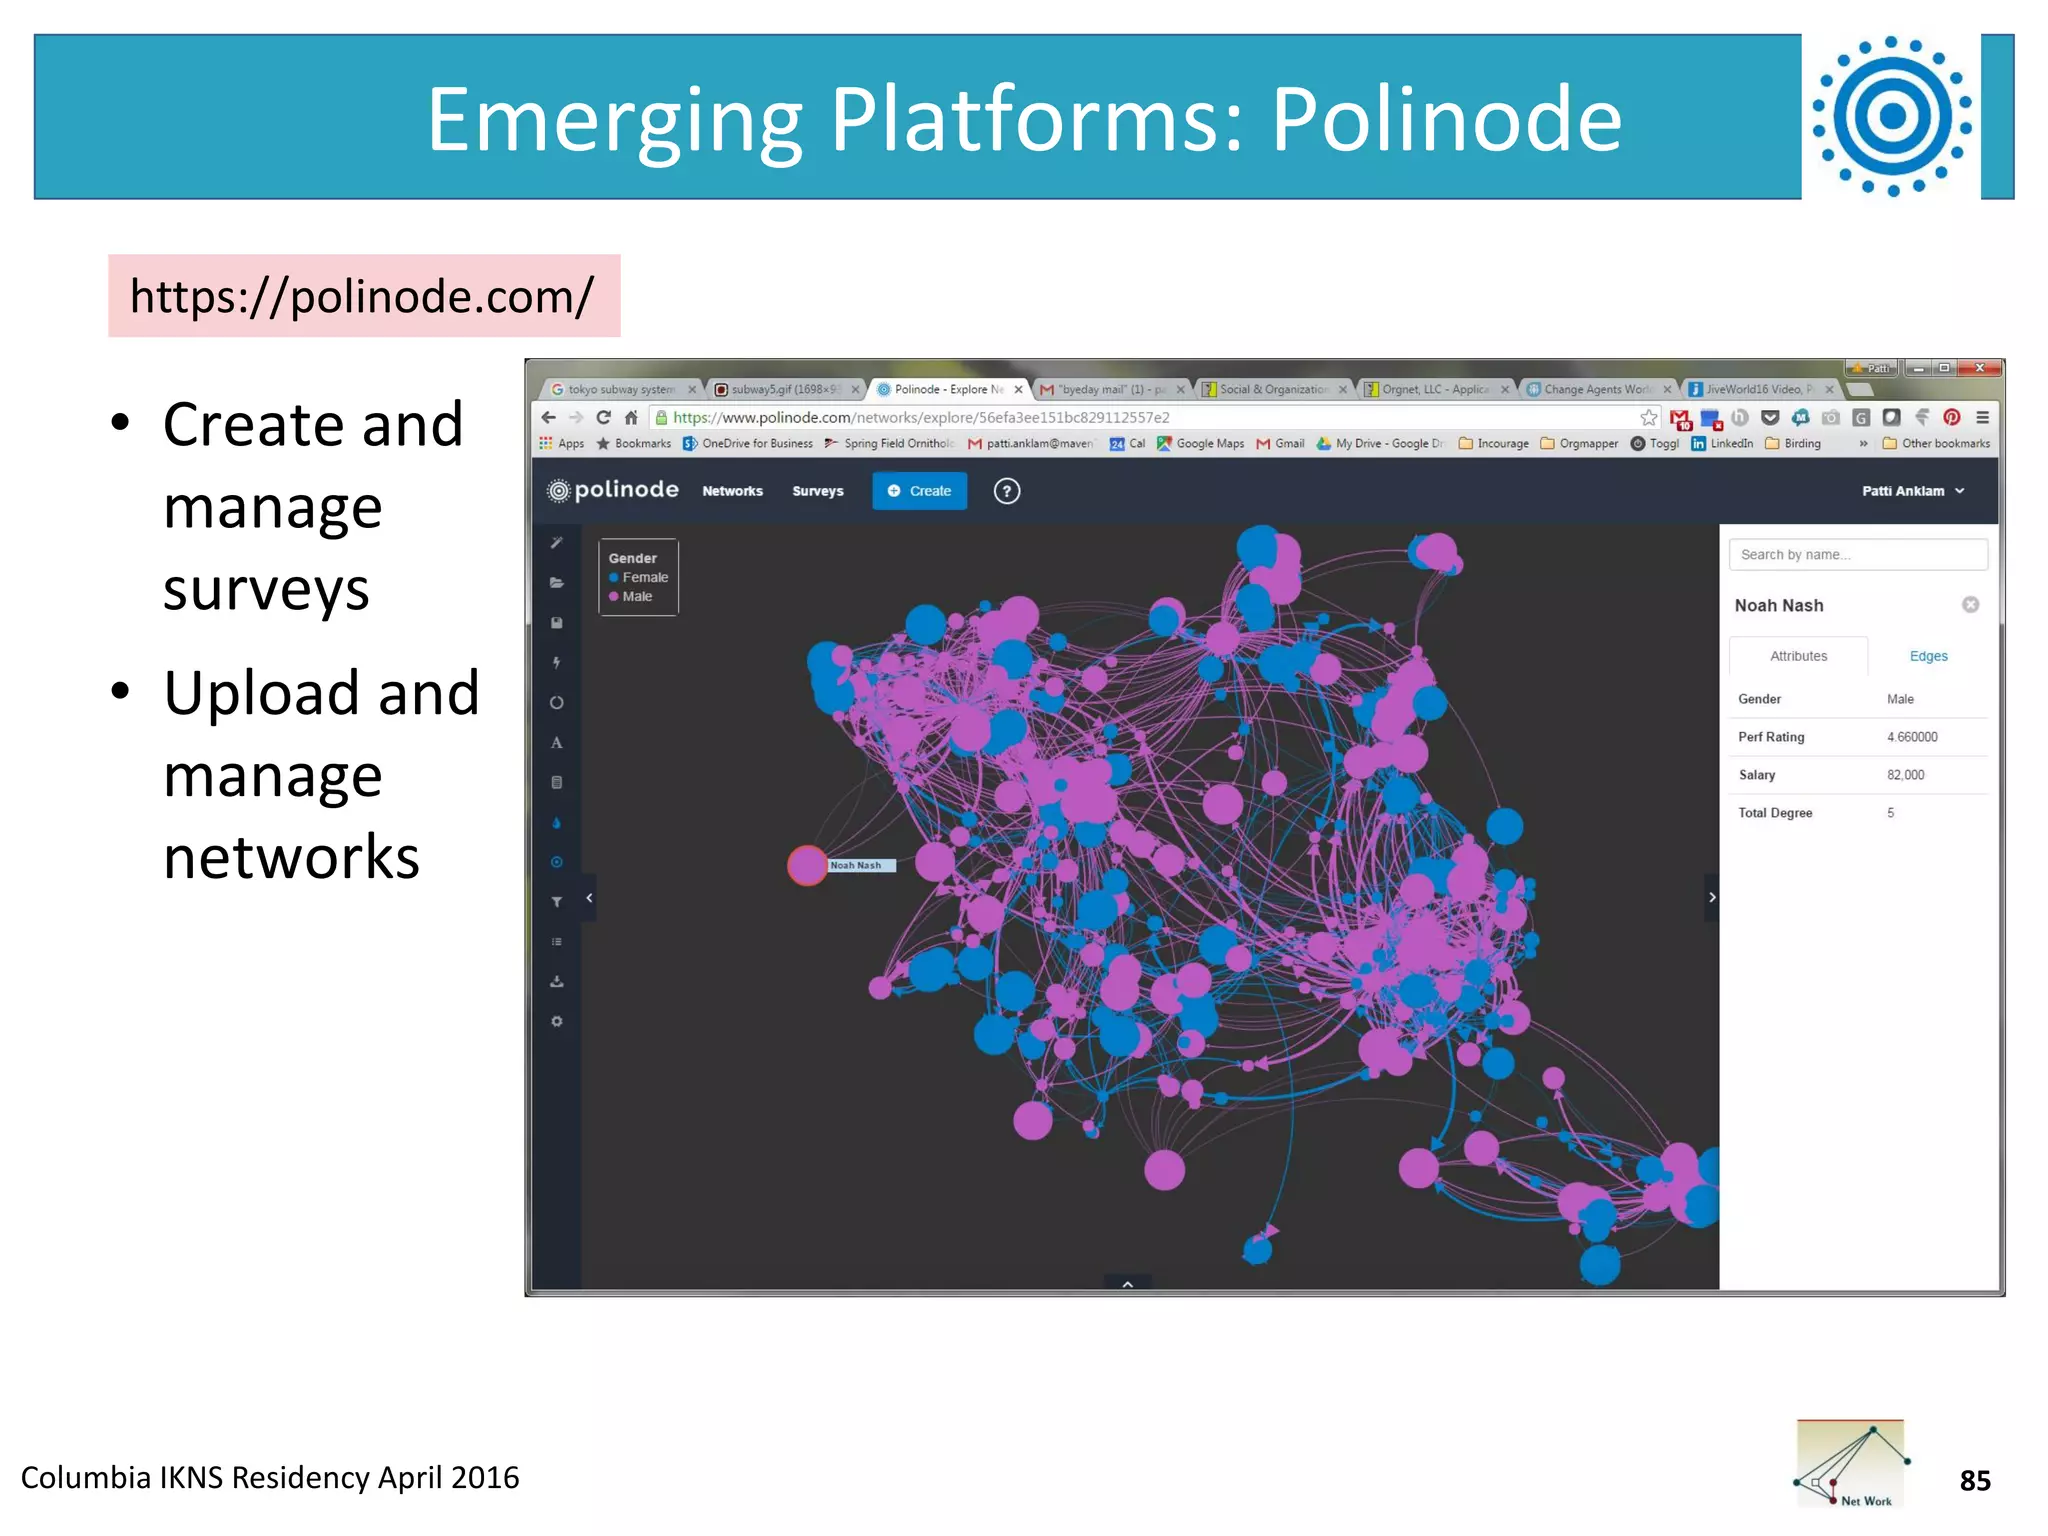Click the browser back arrow

pyautogui.click(x=548, y=418)
